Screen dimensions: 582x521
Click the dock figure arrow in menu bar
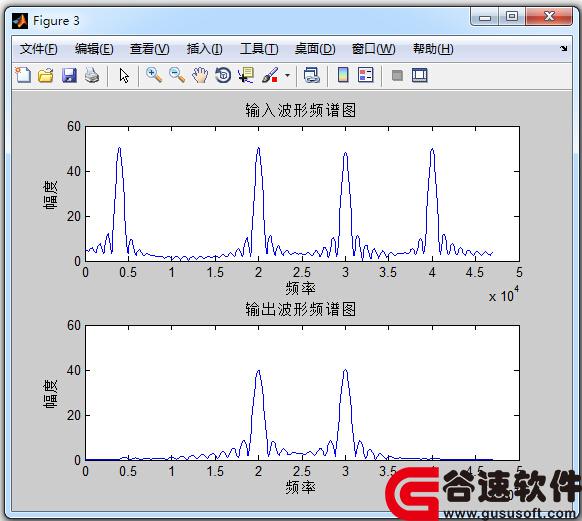click(x=564, y=48)
